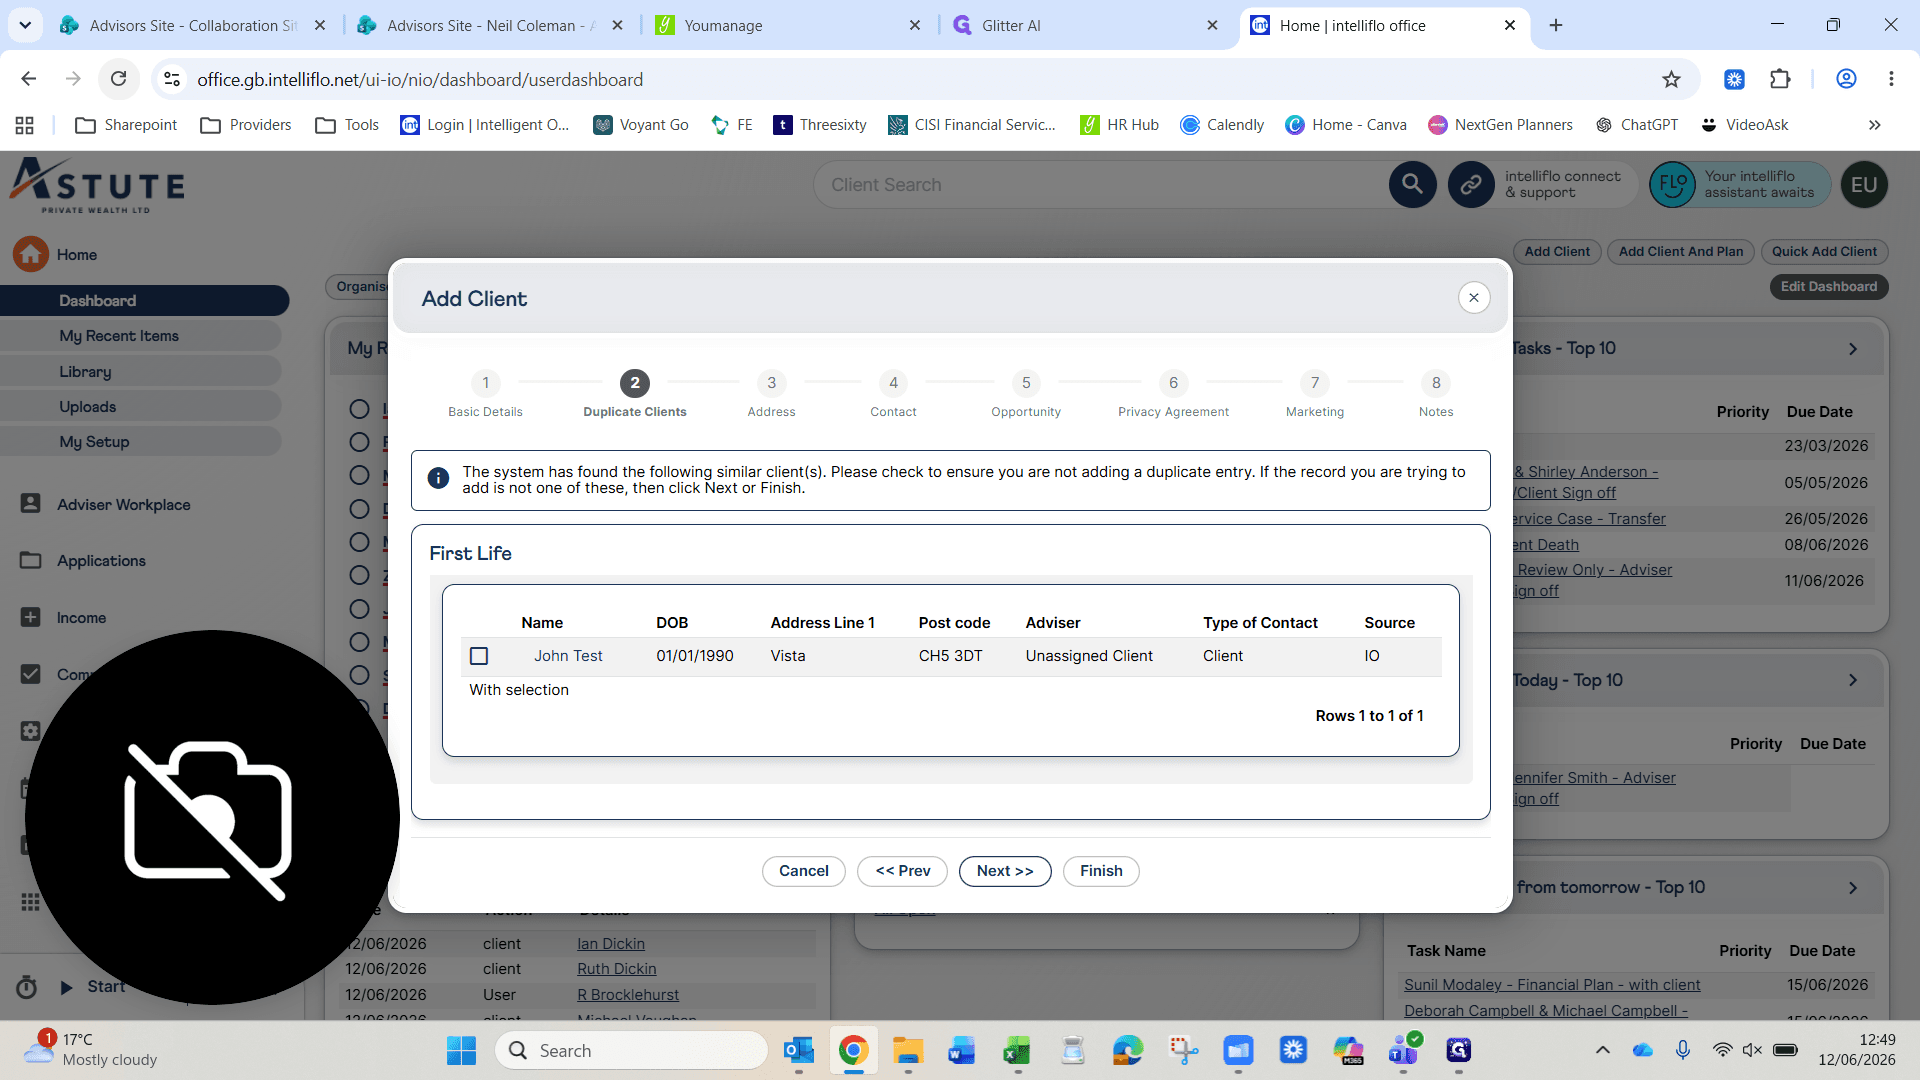Open the browser Extensions puzzle icon
The image size is (1920, 1080).
[1780, 80]
